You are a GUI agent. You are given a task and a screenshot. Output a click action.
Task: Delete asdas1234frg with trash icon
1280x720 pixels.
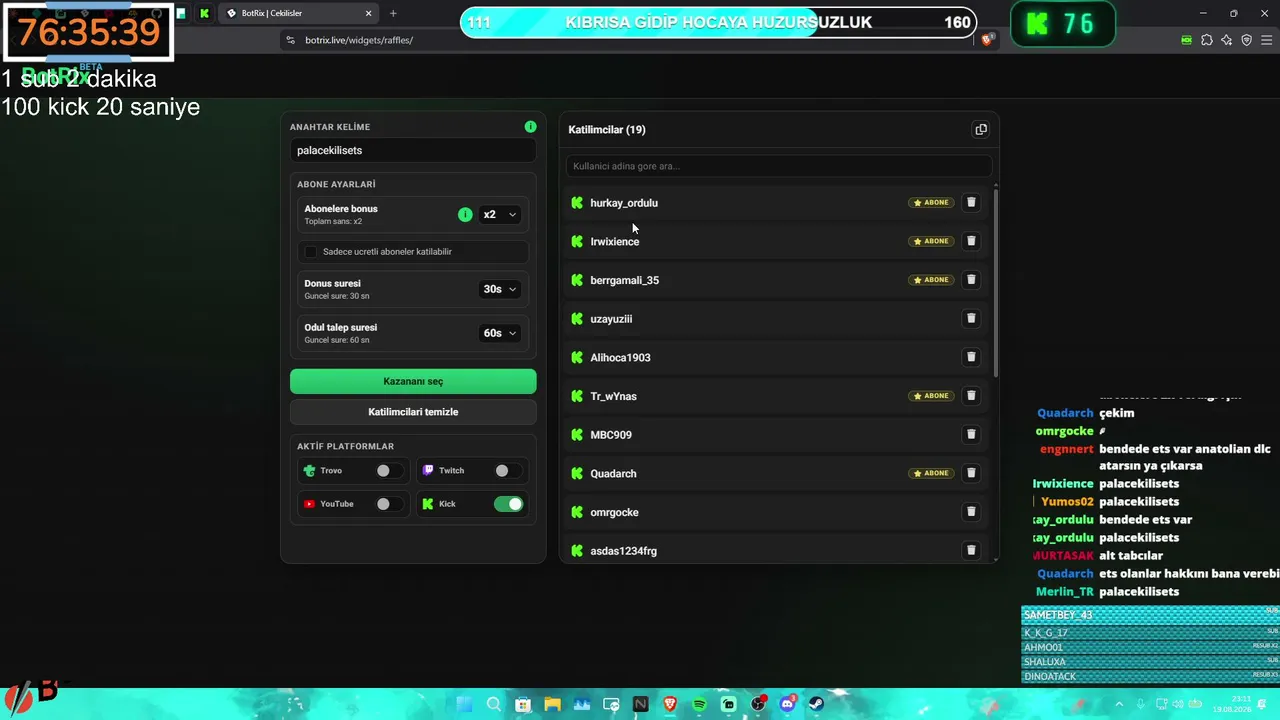click(970, 550)
